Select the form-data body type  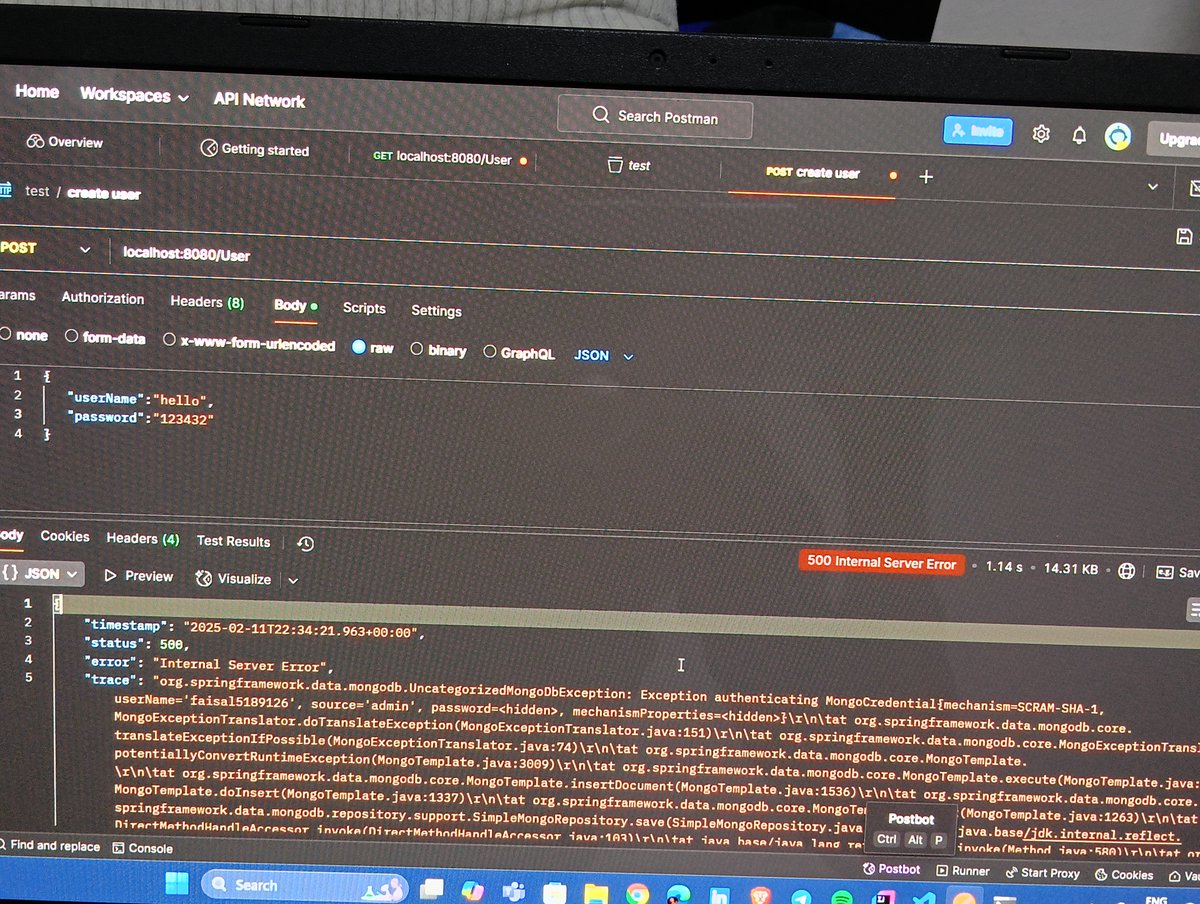(x=105, y=338)
